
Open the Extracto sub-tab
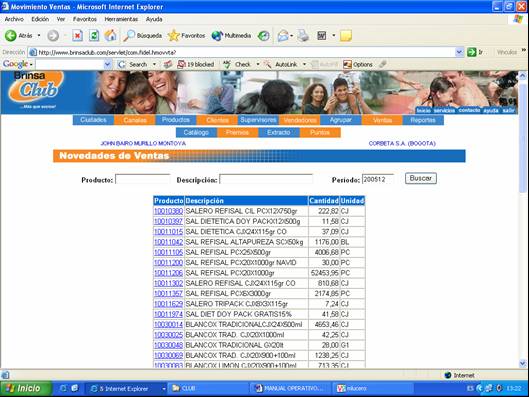[x=279, y=133]
